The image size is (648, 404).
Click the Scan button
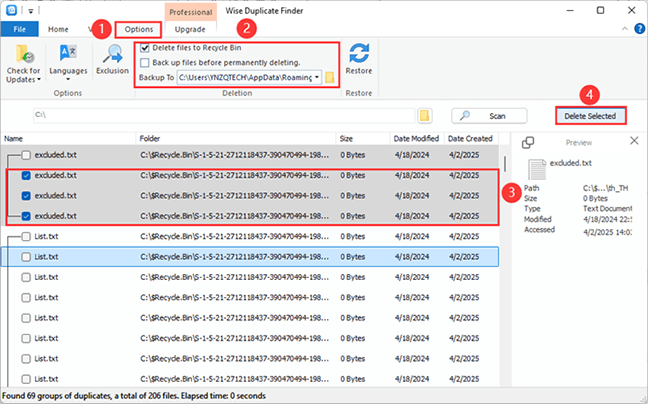489,116
